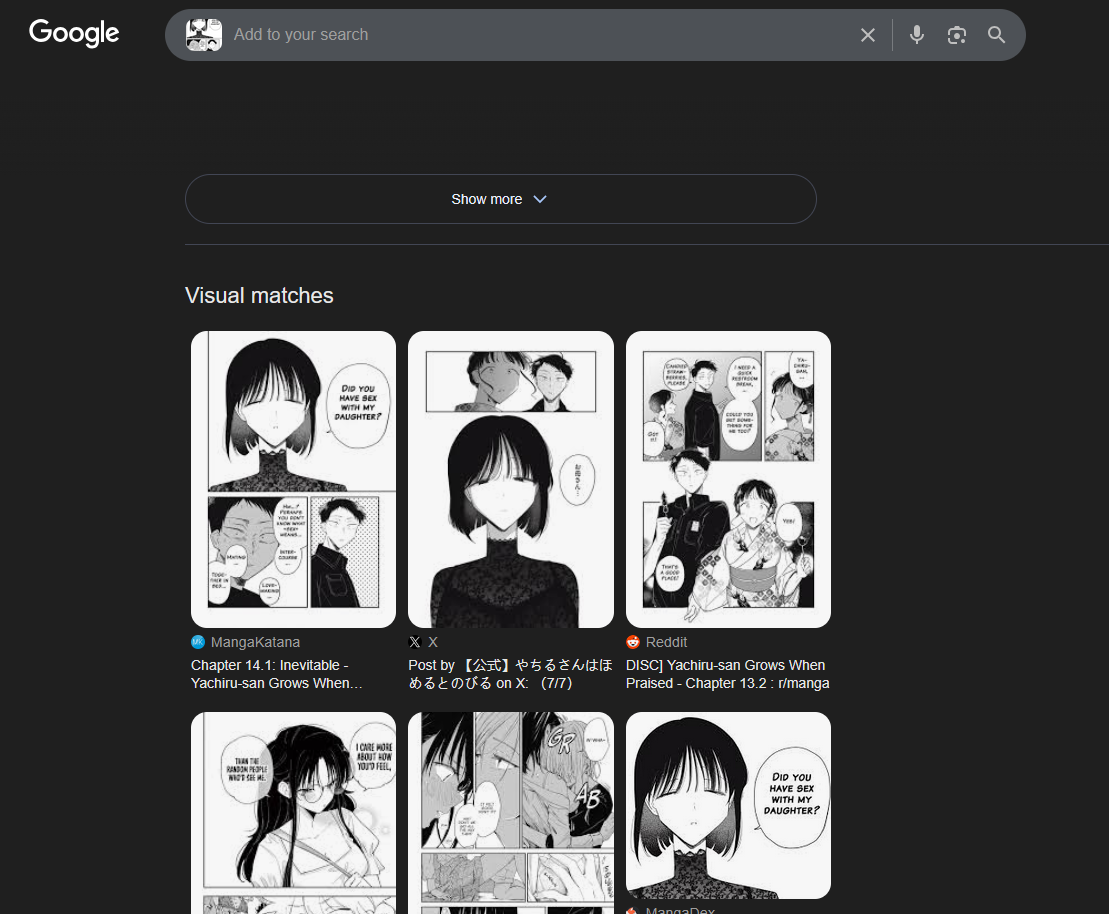Click the MangaKatana source name

[x=255, y=642]
